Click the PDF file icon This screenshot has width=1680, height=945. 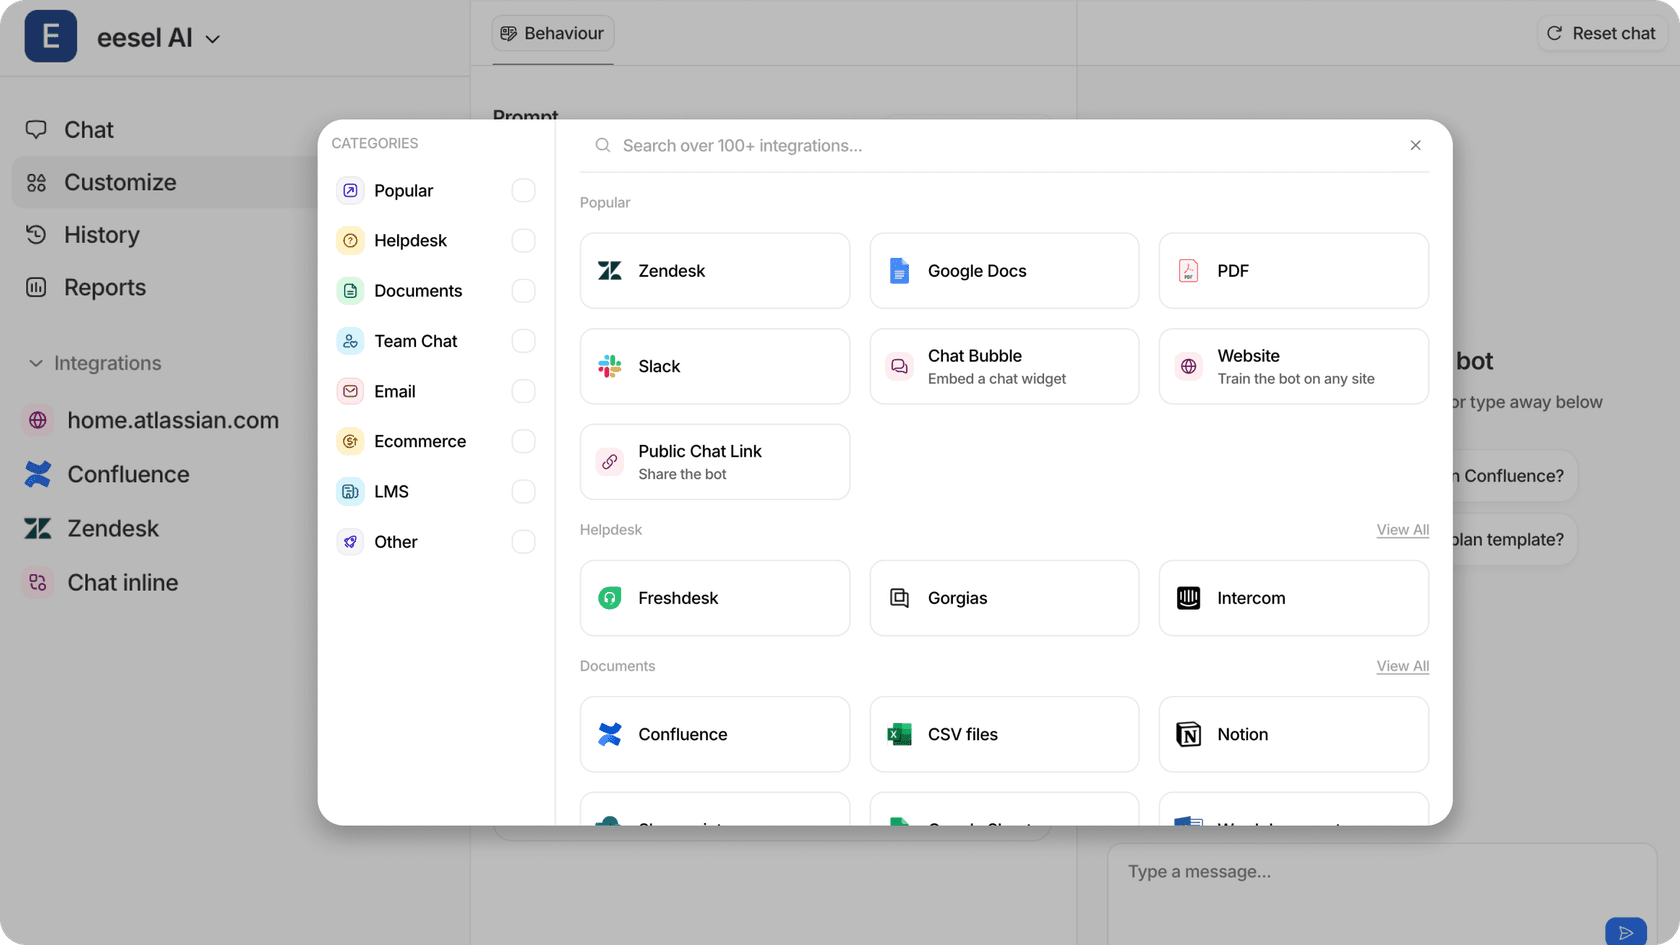point(1188,271)
